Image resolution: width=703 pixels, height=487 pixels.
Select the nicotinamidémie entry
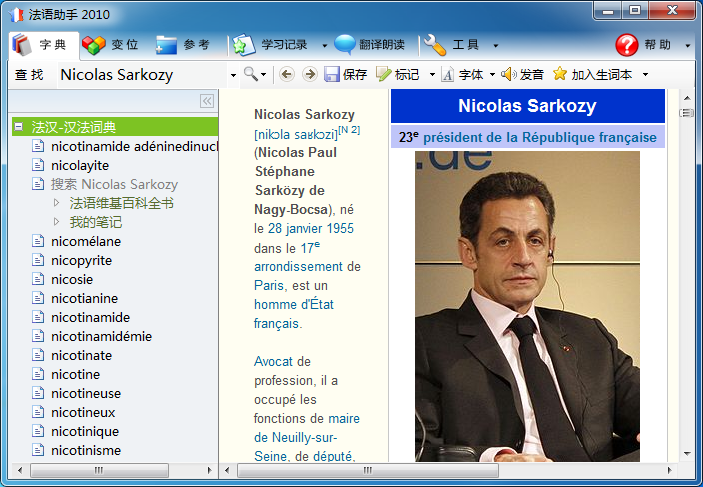coord(101,336)
